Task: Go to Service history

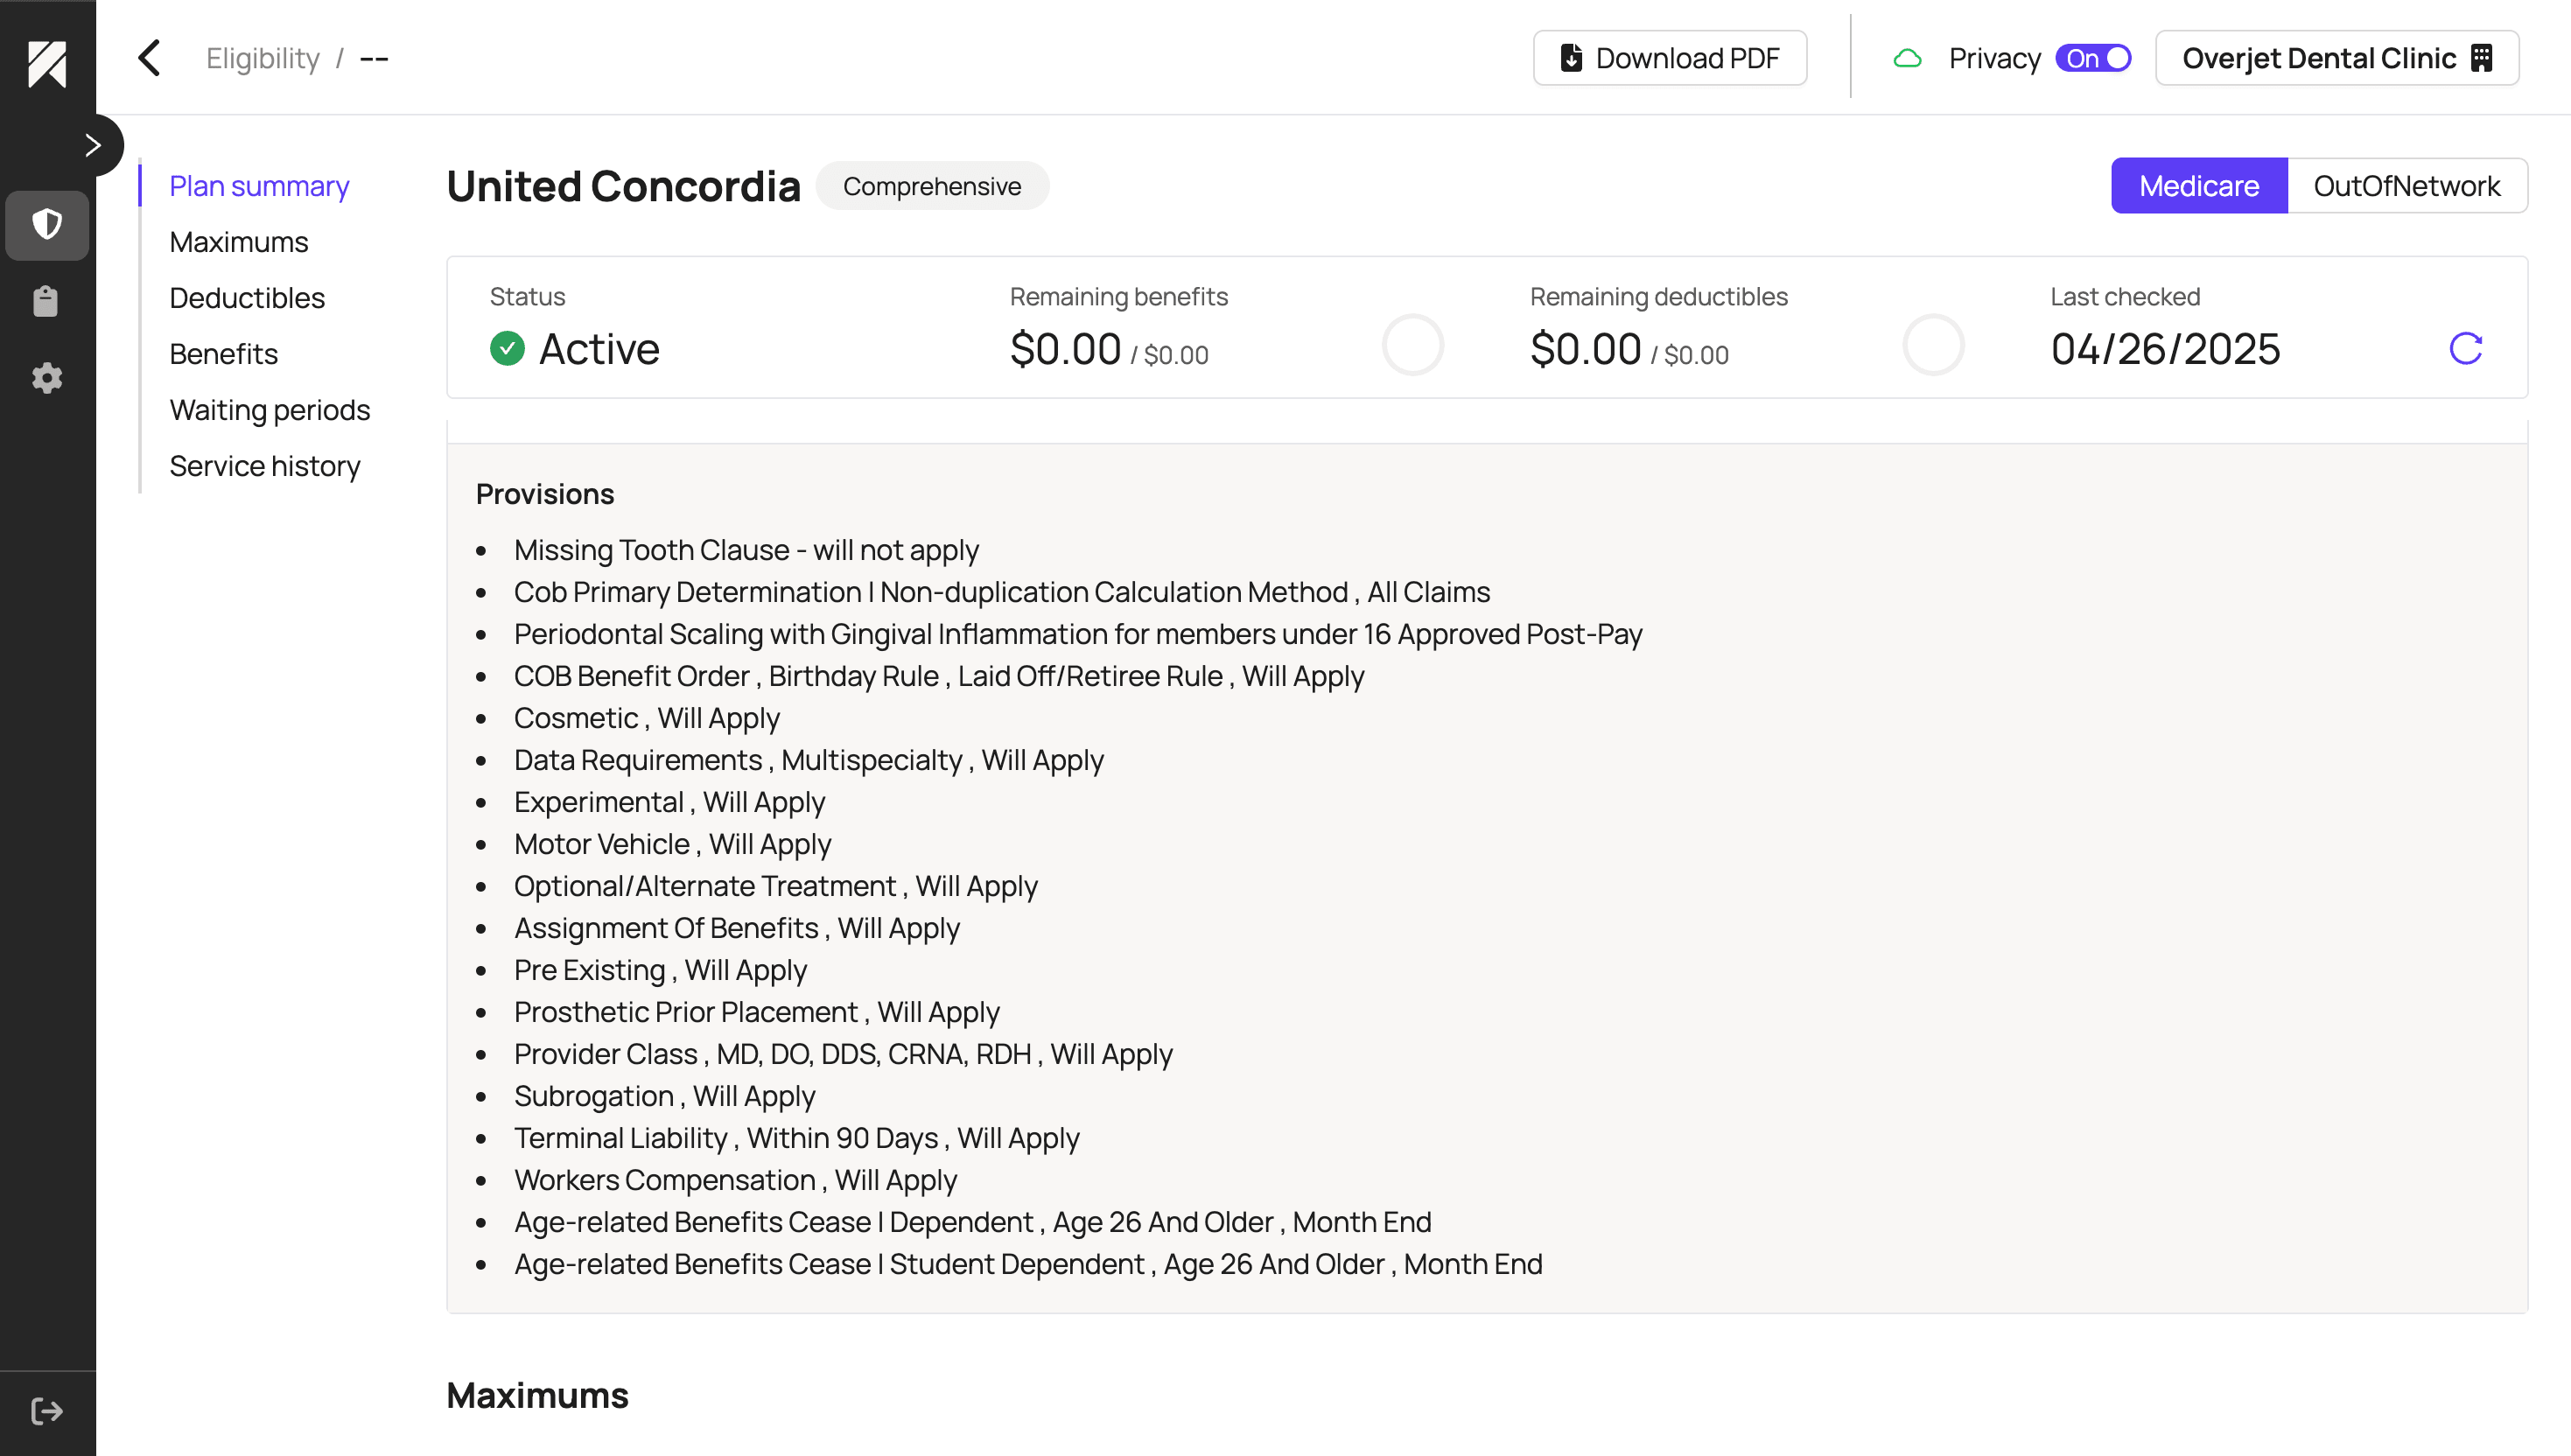Action: 265,465
